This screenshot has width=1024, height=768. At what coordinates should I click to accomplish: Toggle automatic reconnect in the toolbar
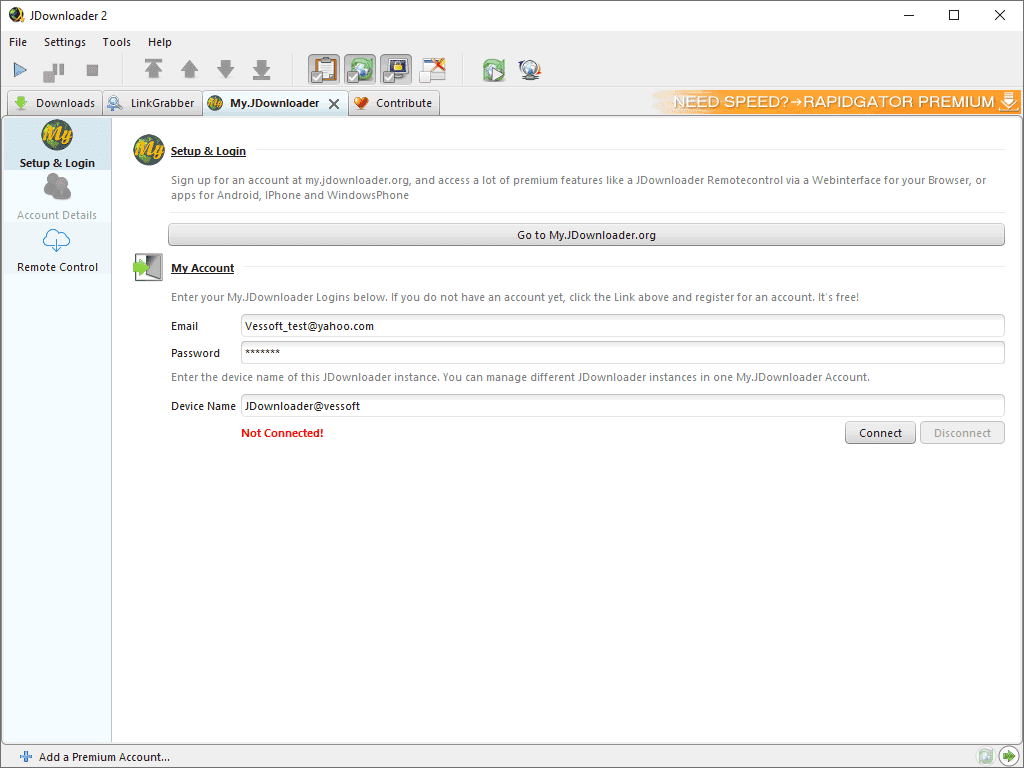click(360, 69)
